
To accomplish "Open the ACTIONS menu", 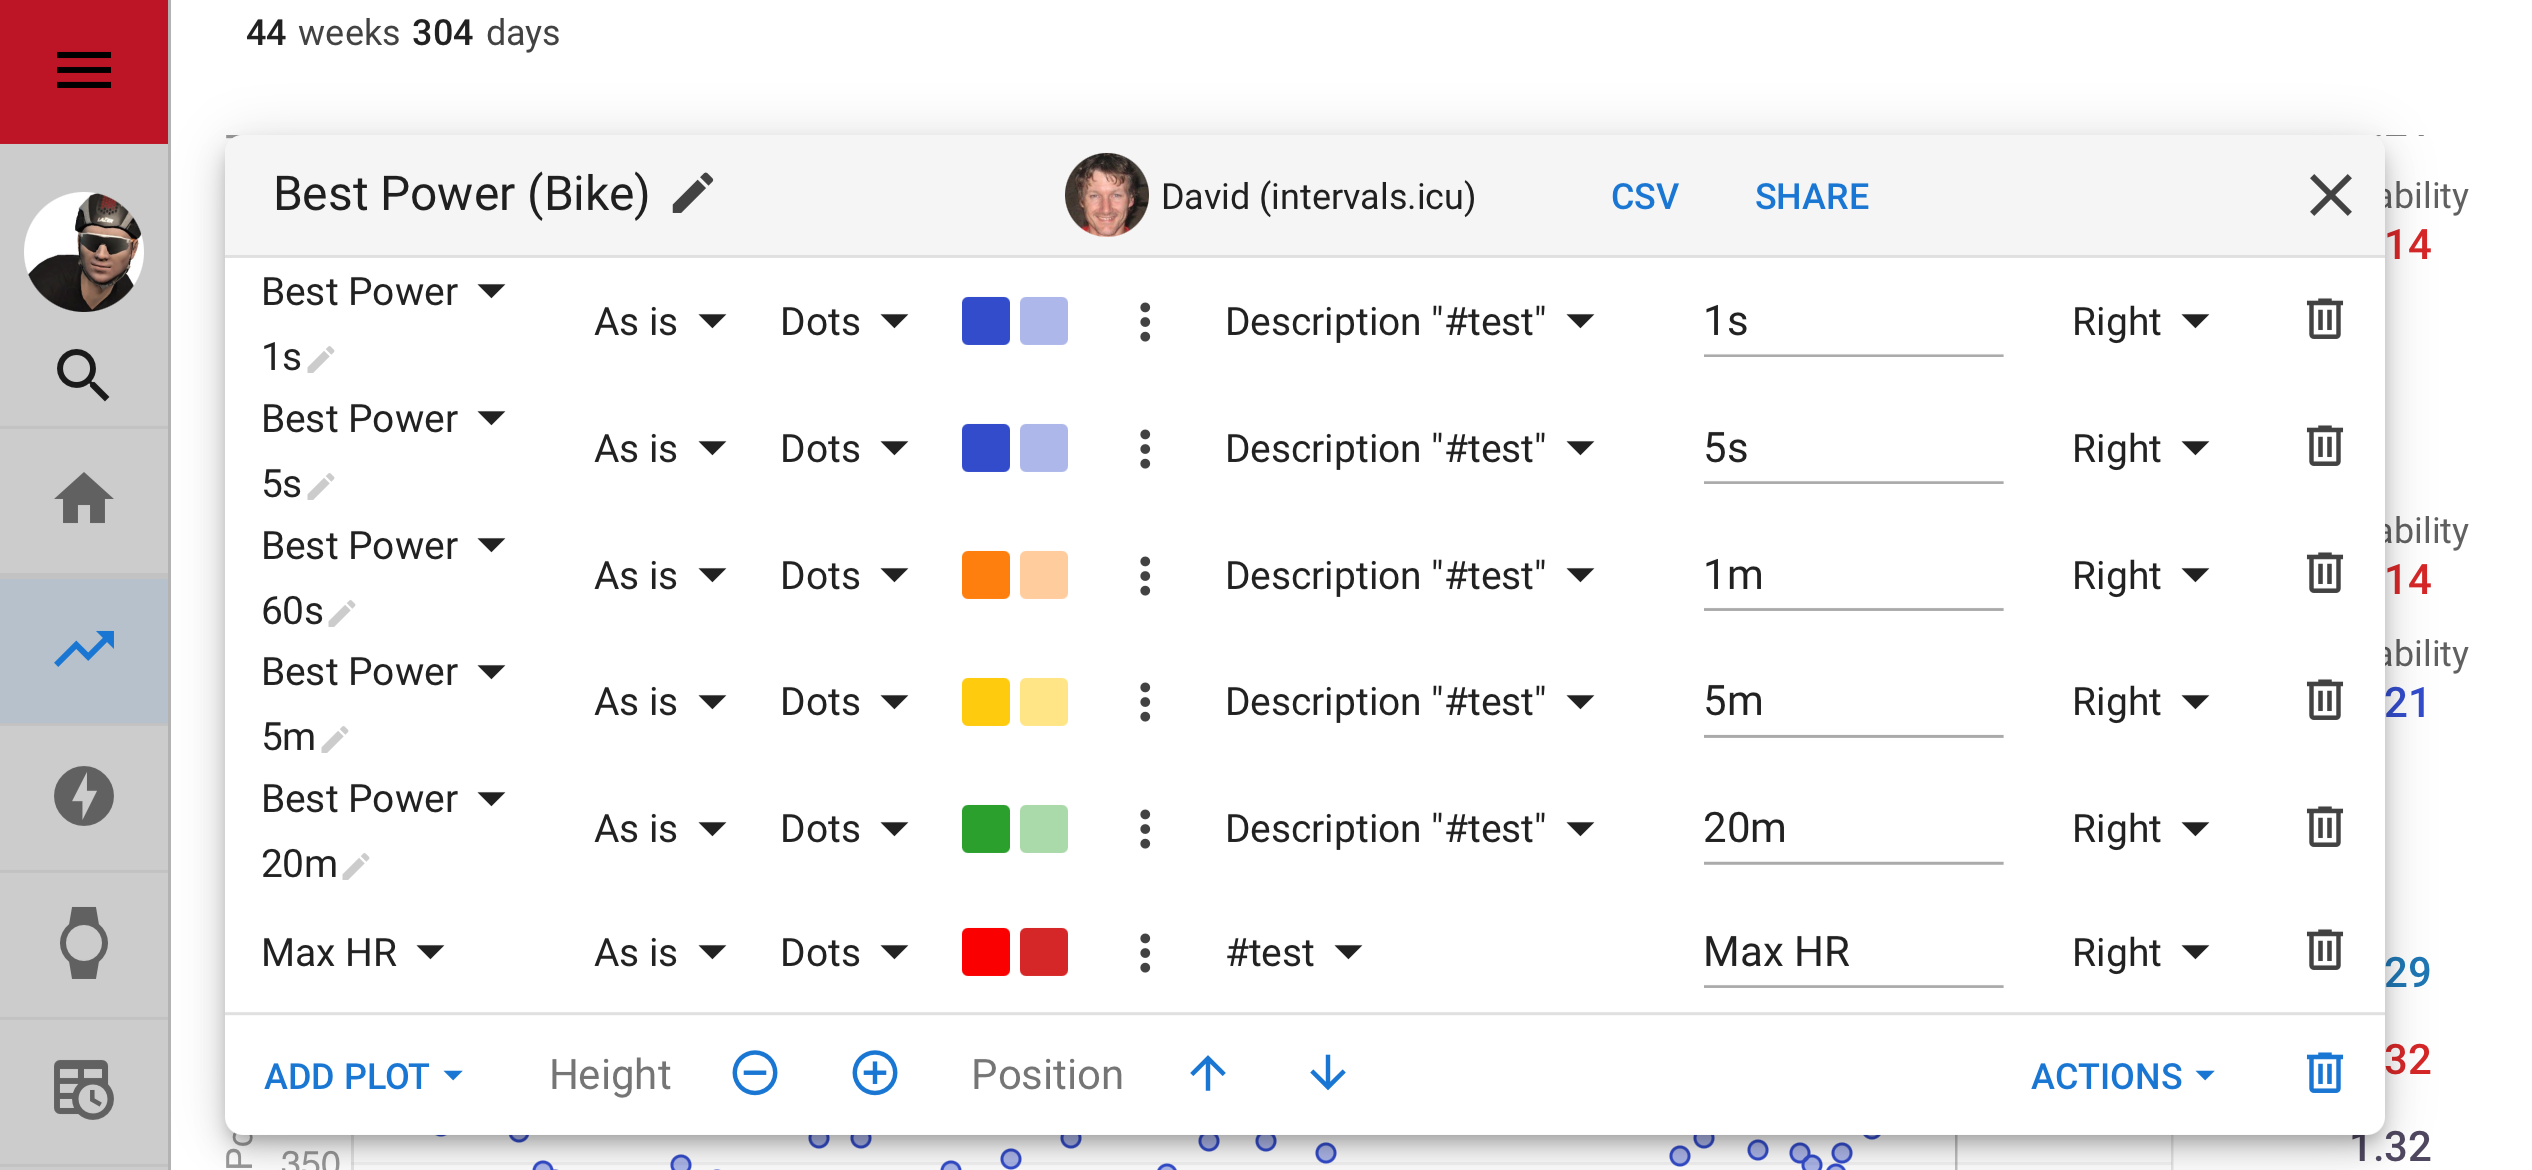I will 2122,1076.
